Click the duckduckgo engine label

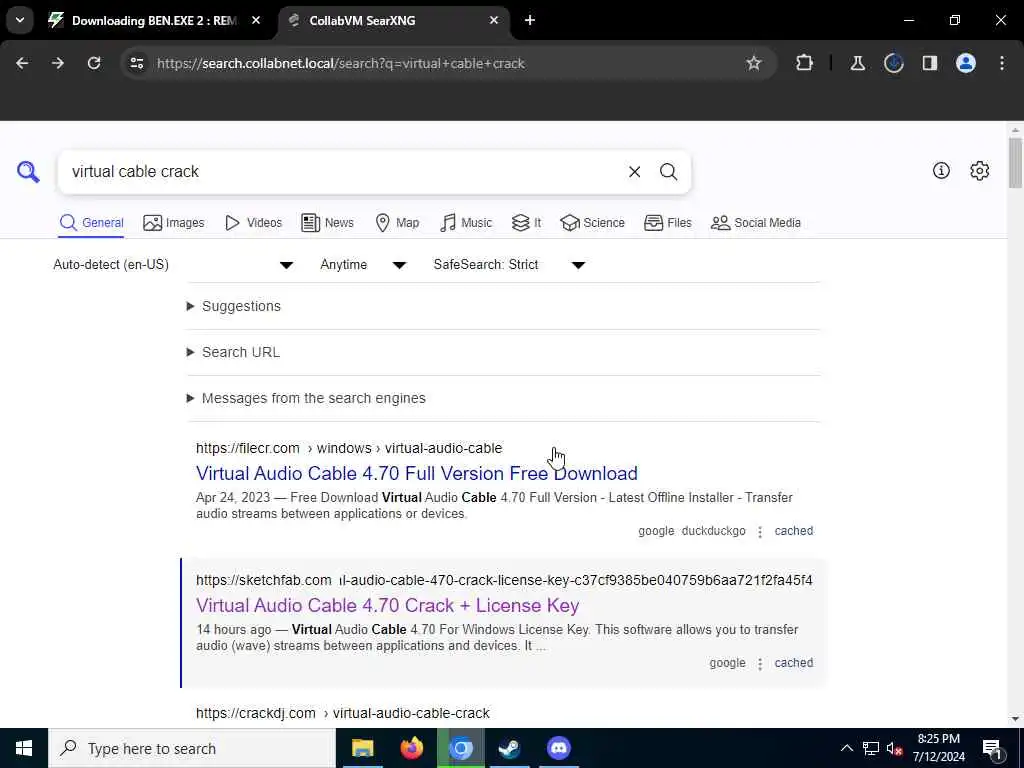pos(713,531)
